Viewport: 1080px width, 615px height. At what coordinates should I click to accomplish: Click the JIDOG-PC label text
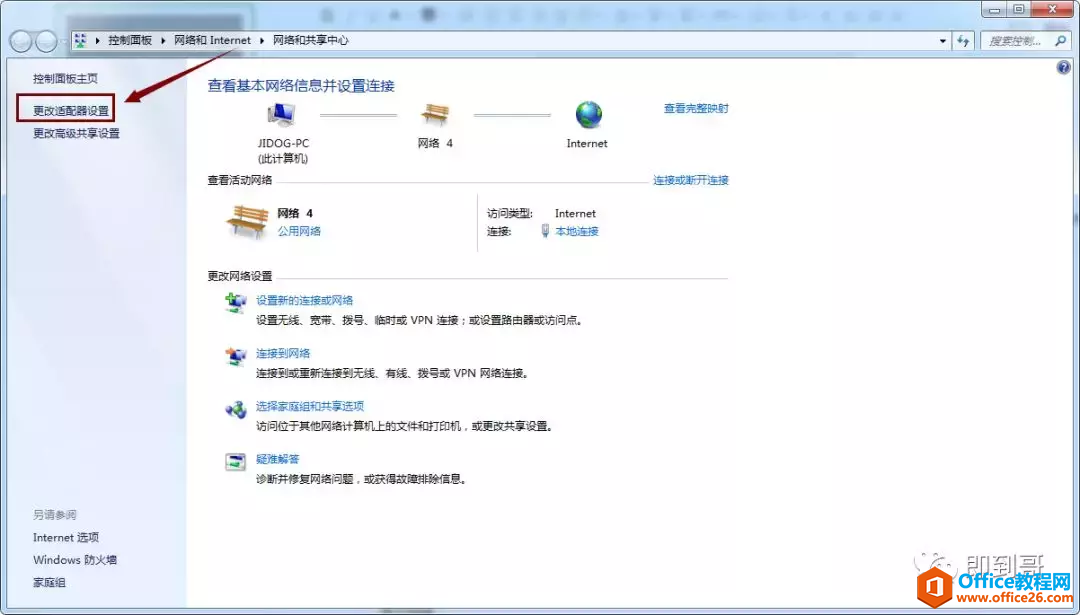283,143
